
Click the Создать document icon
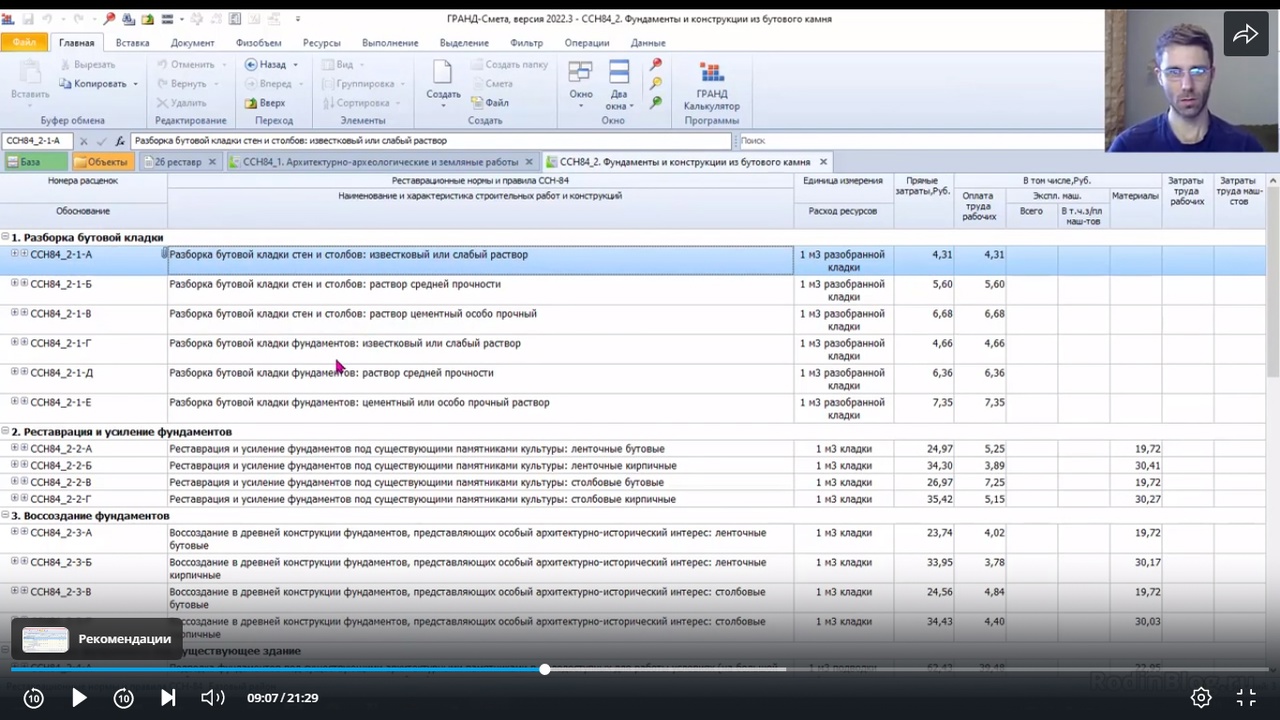coord(442,80)
